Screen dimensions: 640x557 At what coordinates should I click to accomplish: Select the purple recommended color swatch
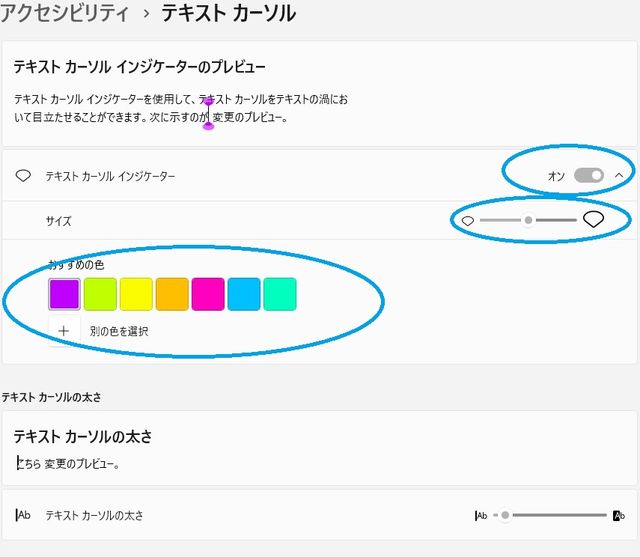point(64,294)
